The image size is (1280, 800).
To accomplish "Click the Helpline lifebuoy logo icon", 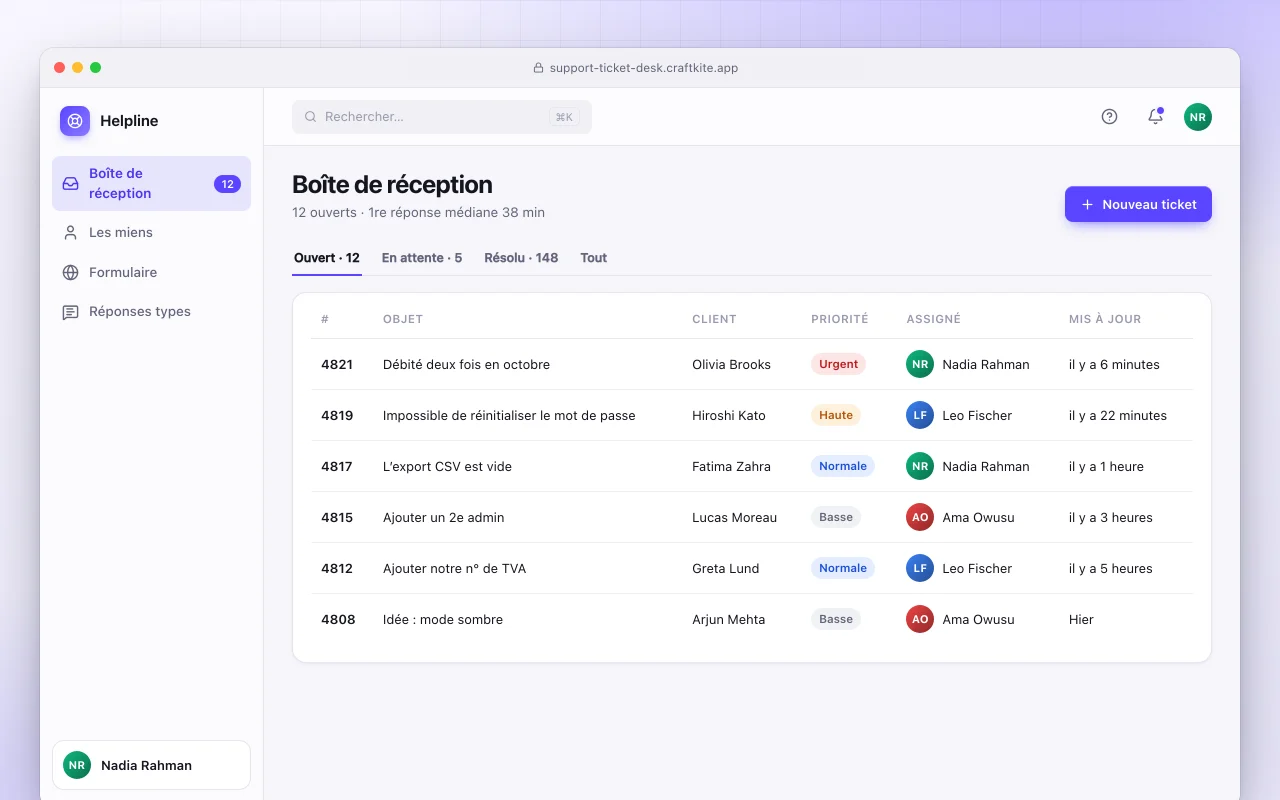I will [x=75, y=121].
